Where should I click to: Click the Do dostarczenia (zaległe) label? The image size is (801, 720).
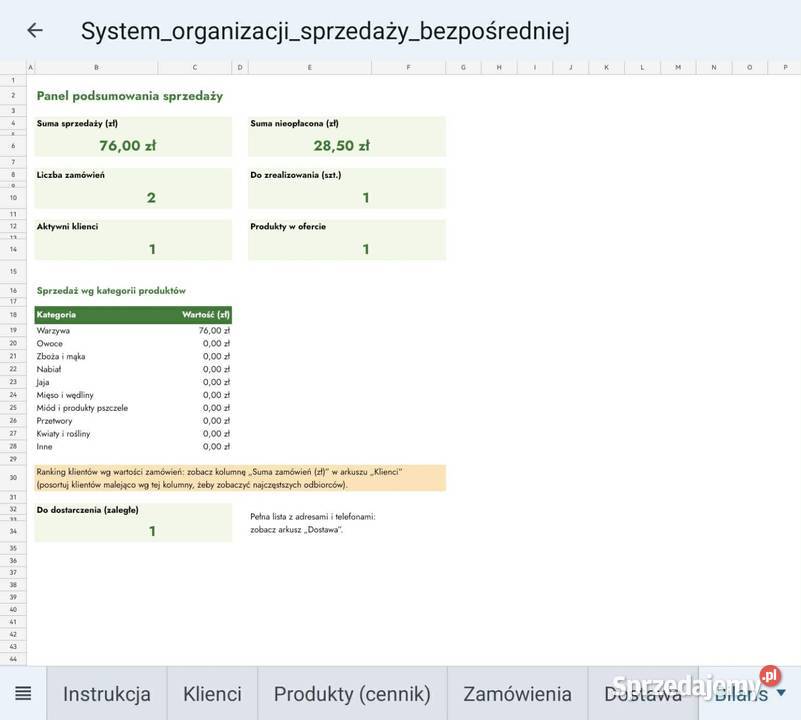click(87, 510)
